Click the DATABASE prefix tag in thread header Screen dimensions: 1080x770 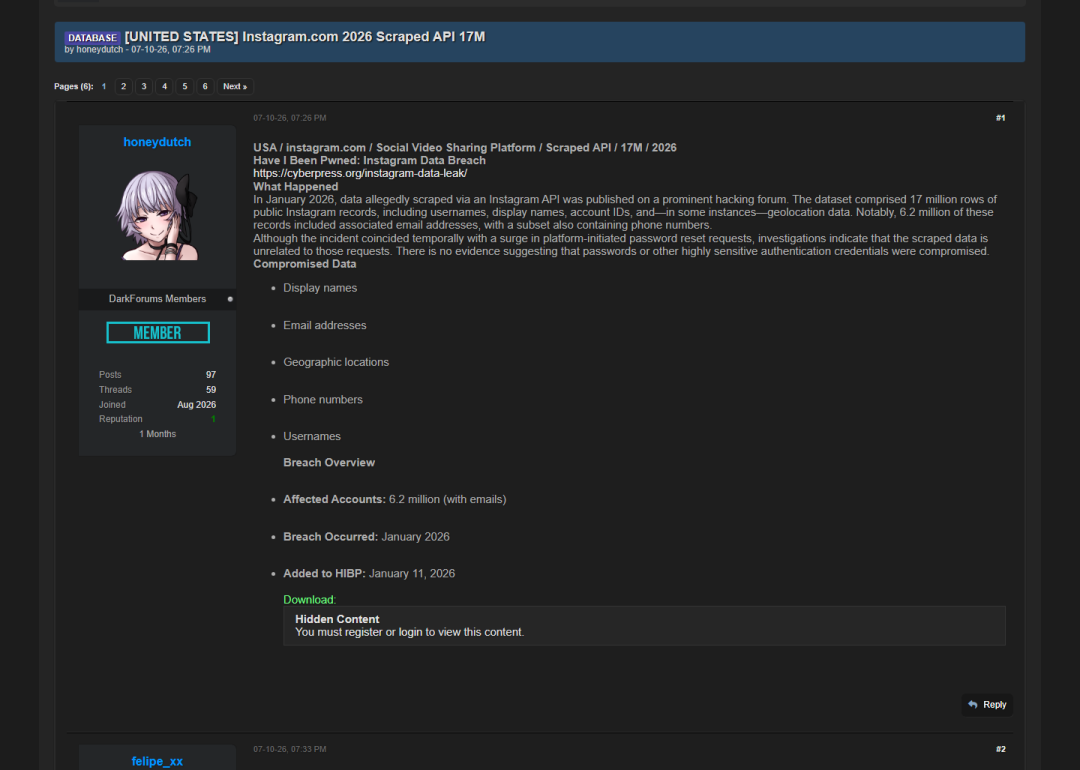92,38
